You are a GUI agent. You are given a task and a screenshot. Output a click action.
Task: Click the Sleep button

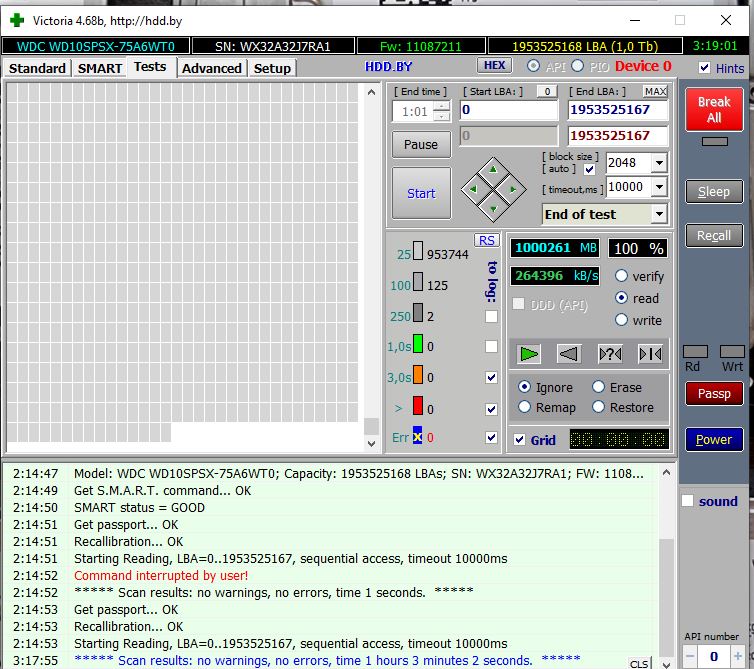coord(714,191)
